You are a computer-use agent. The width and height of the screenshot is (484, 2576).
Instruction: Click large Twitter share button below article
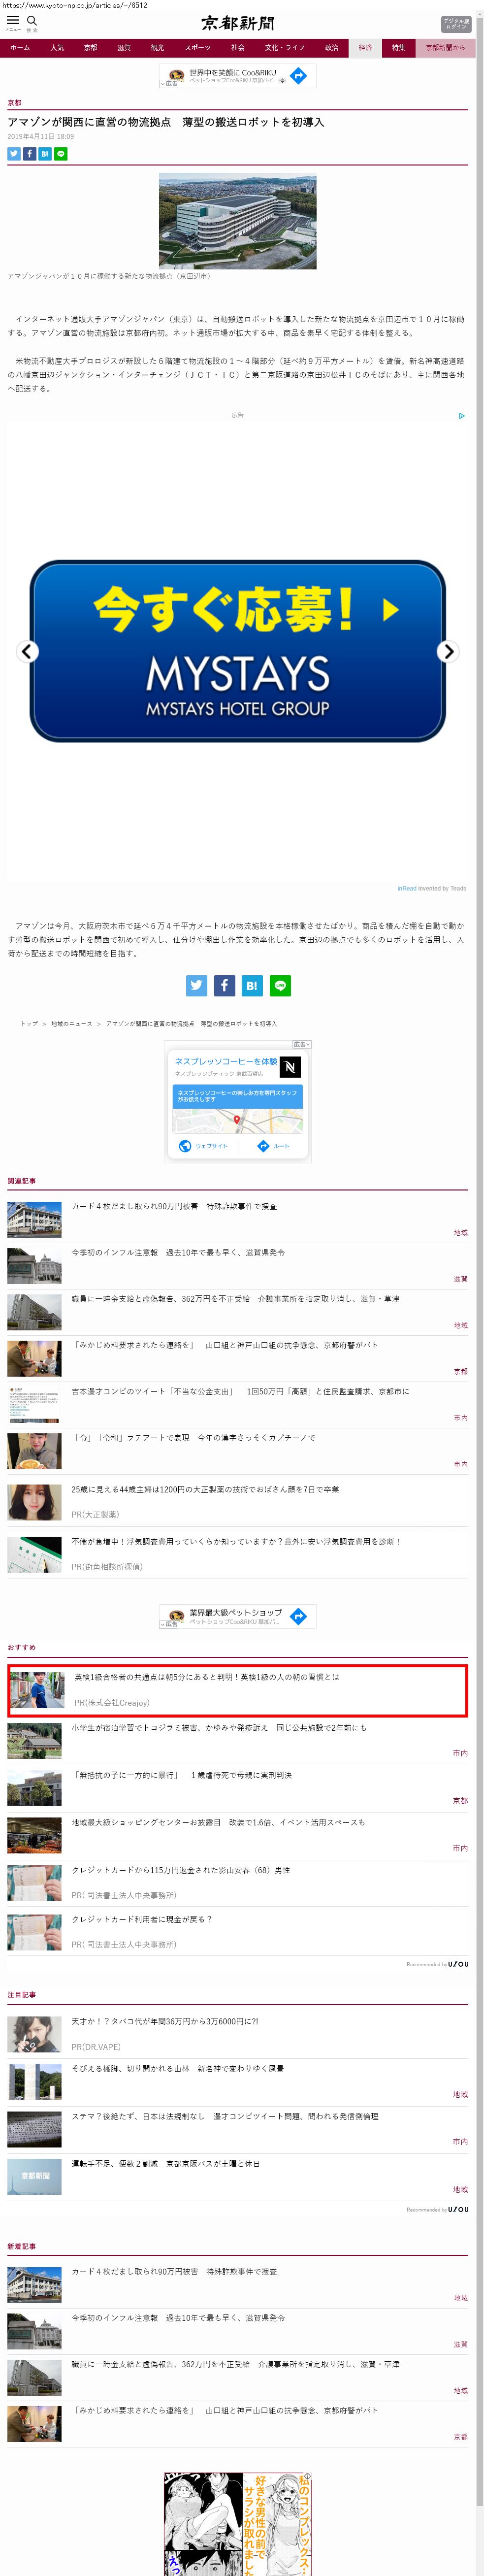coord(196,985)
